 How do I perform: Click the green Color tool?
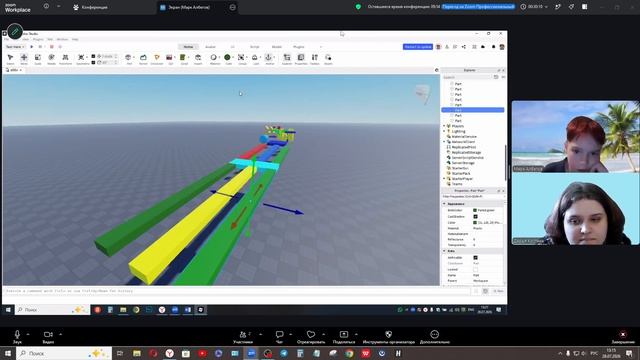click(x=227, y=59)
